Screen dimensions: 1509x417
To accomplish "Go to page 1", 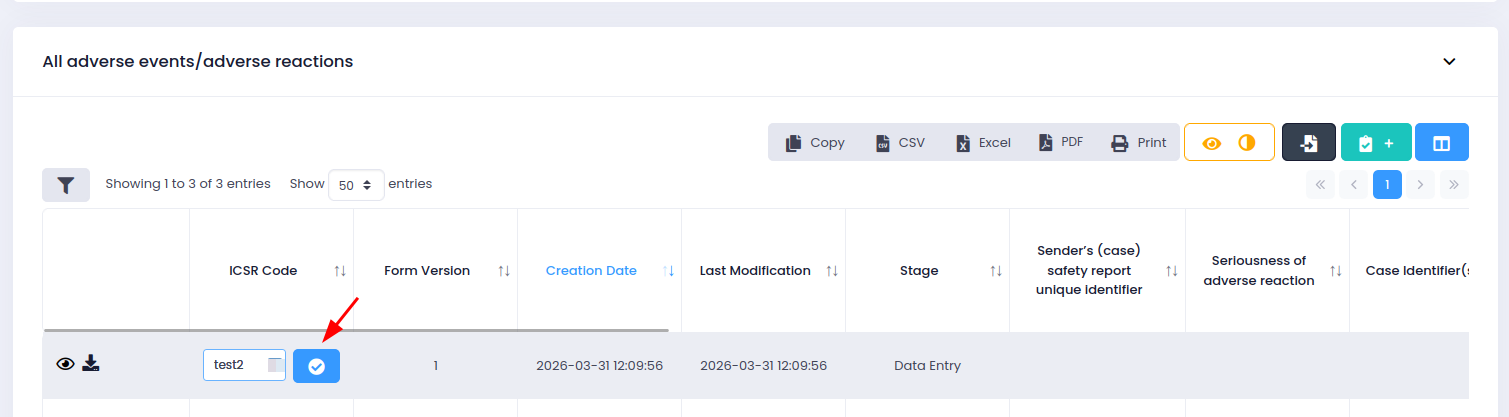I will 1387,185.
